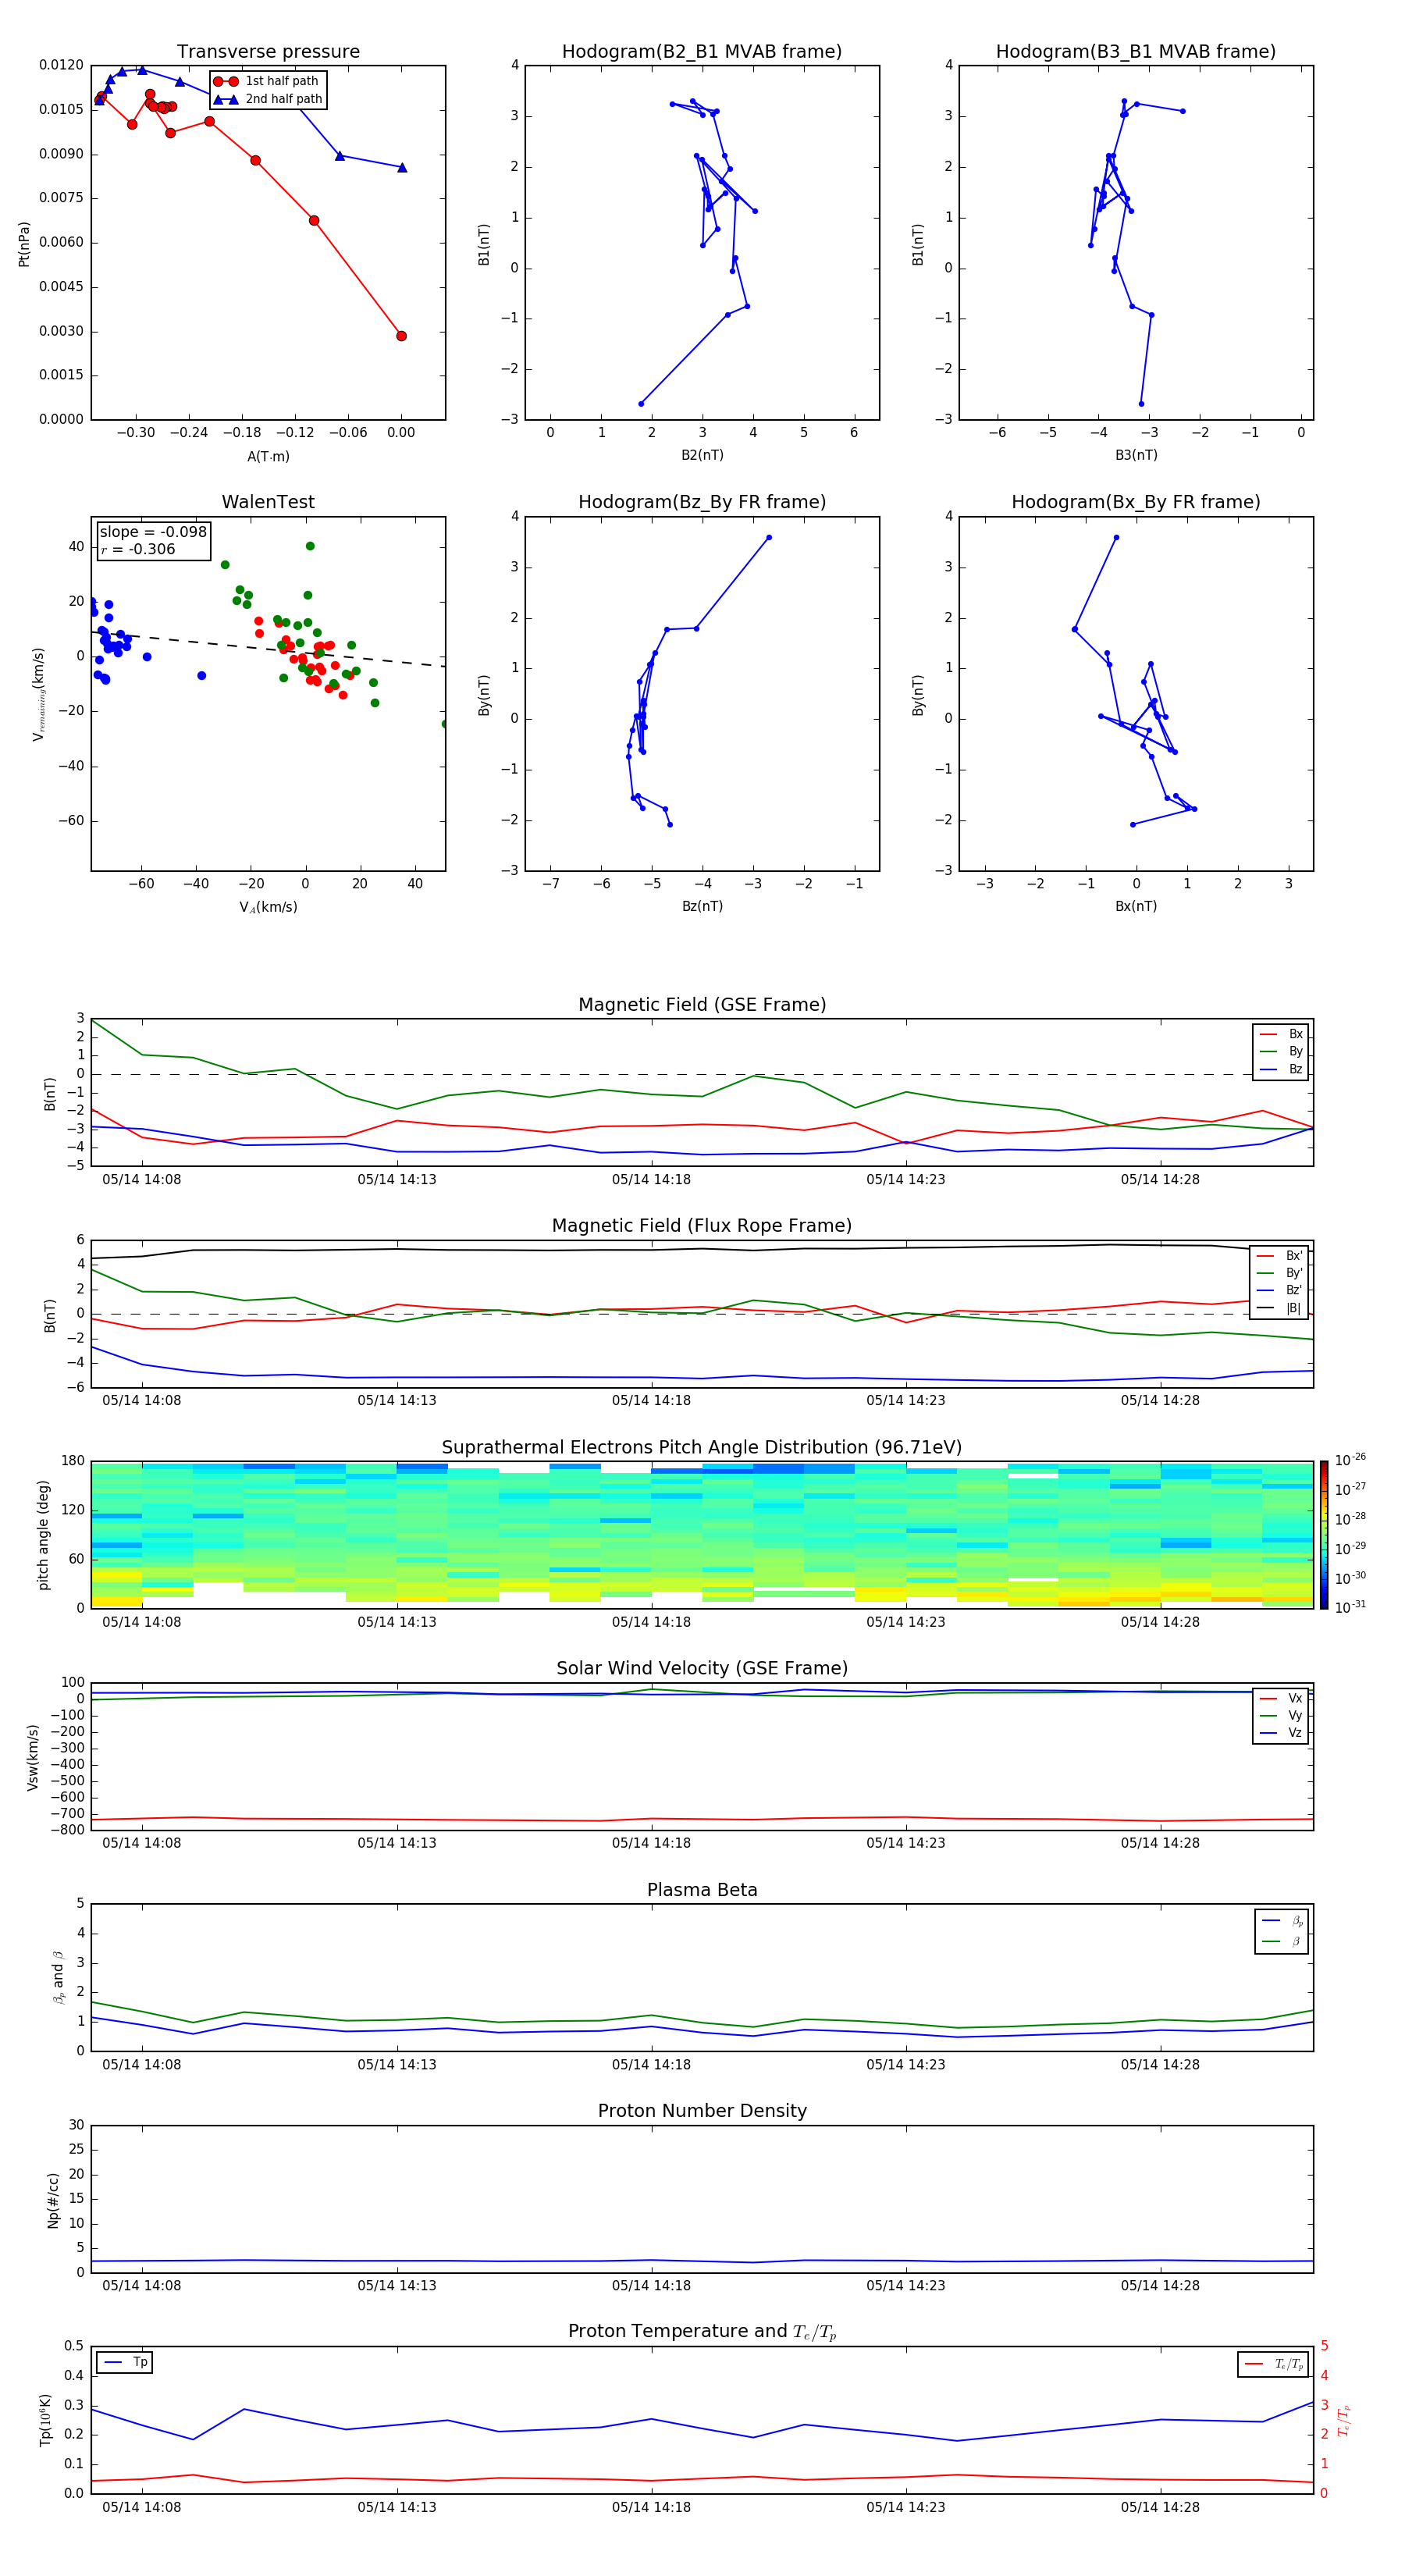This screenshot has width=1405, height=2576.
Task: Click the 'Hodogram(Bz_By FR frame)' title
Action: point(702,502)
